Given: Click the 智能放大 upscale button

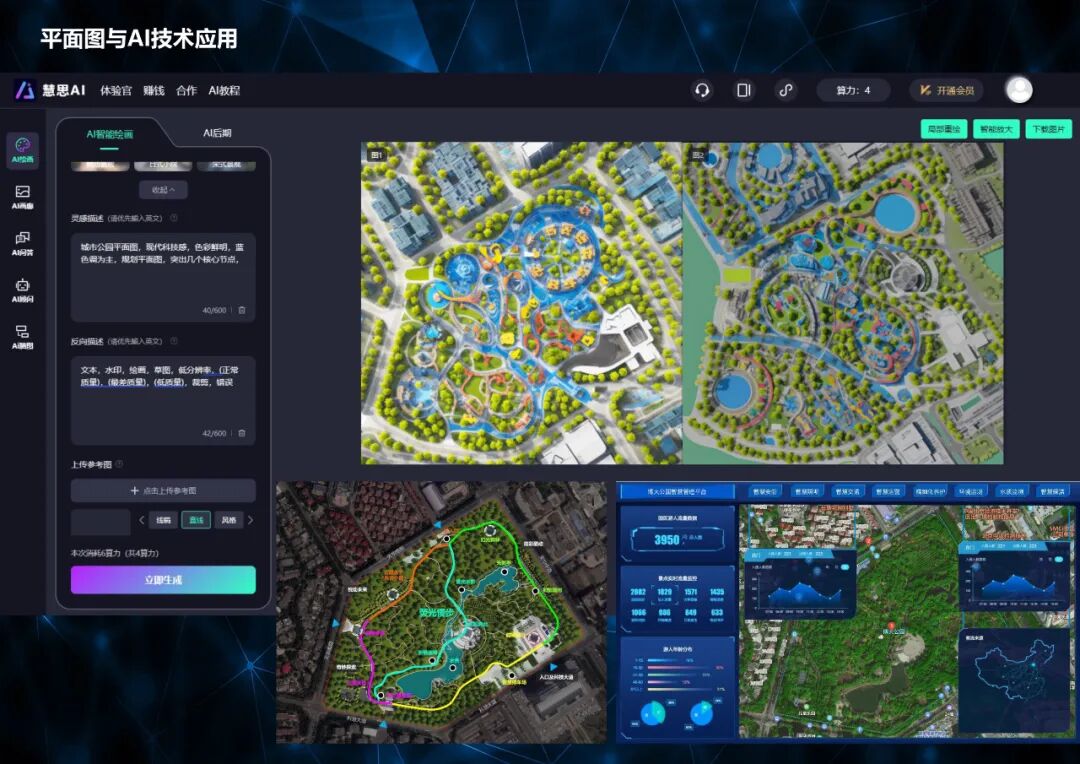Looking at the screenshot, I should coord(996,129).
